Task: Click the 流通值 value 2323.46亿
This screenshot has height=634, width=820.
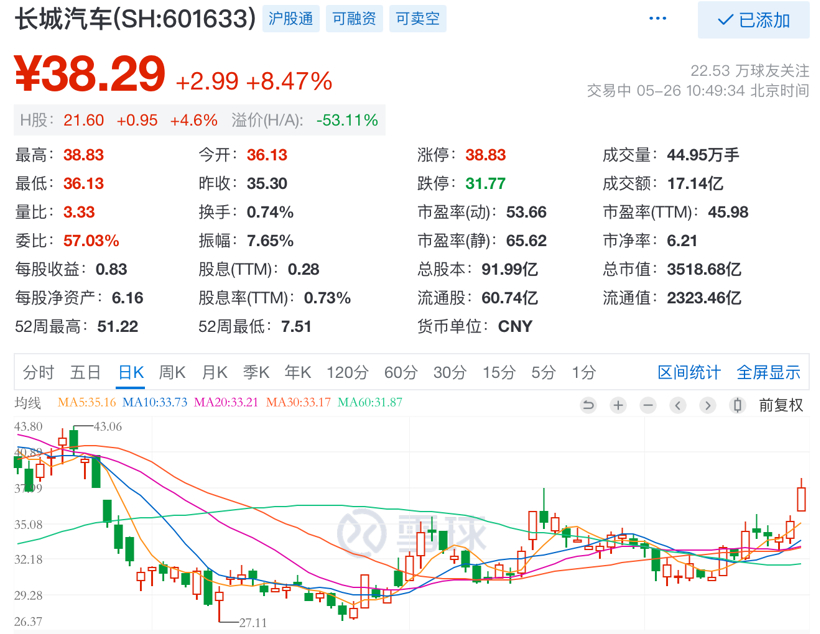Action: [704, 298]
